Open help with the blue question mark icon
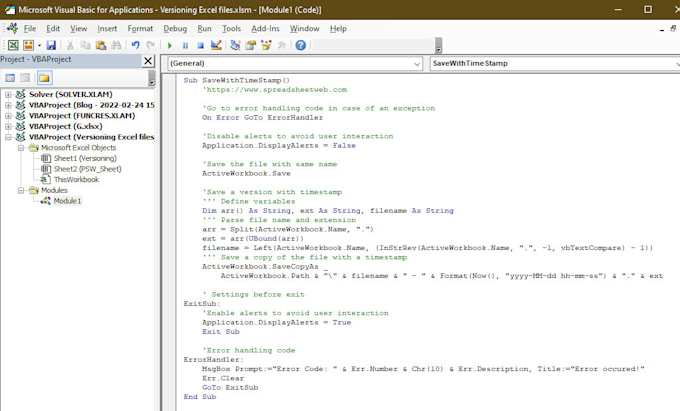The image size is (680, 411). pos(300,45)
